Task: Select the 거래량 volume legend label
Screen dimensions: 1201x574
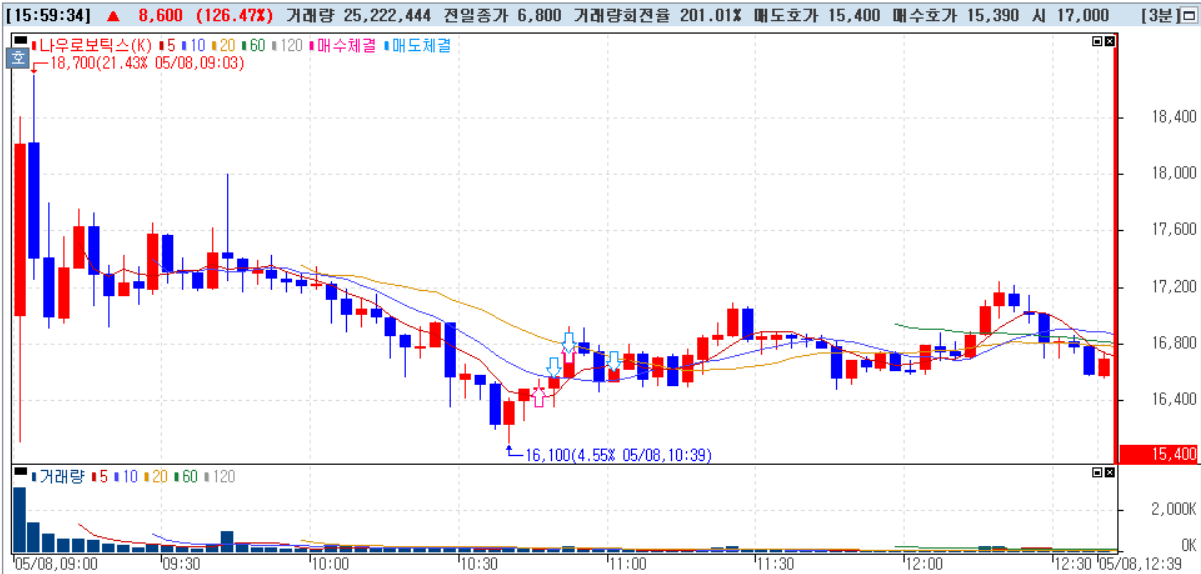Action: tap(58, 477)
